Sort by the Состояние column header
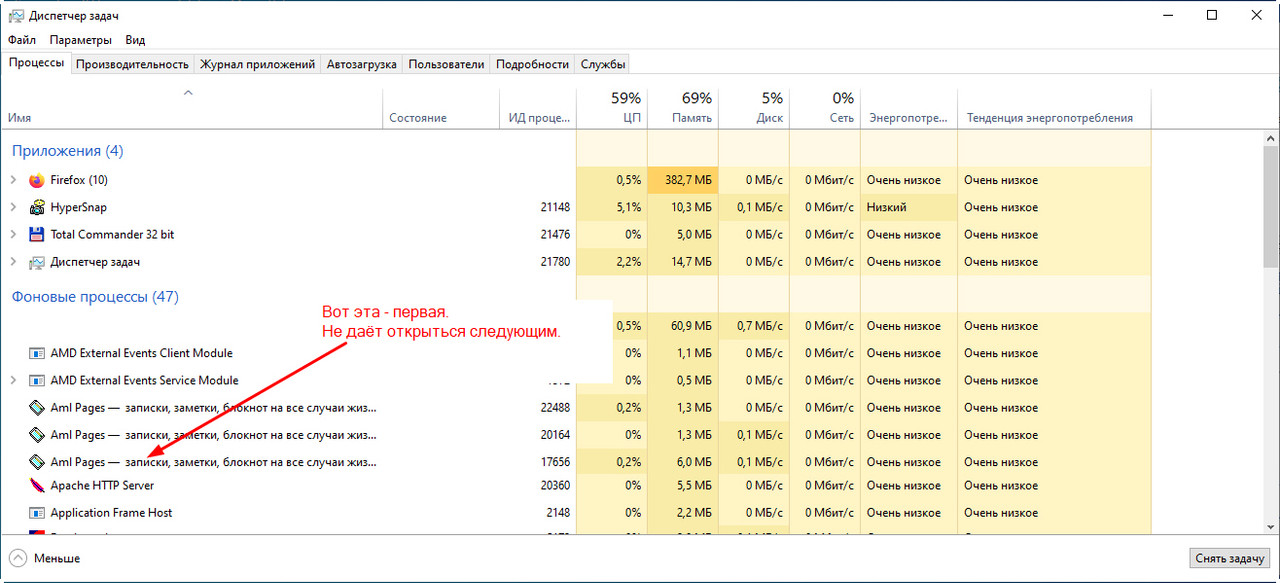The width and height of the screenshot is (1280, 583). click(x=441, y=108)
